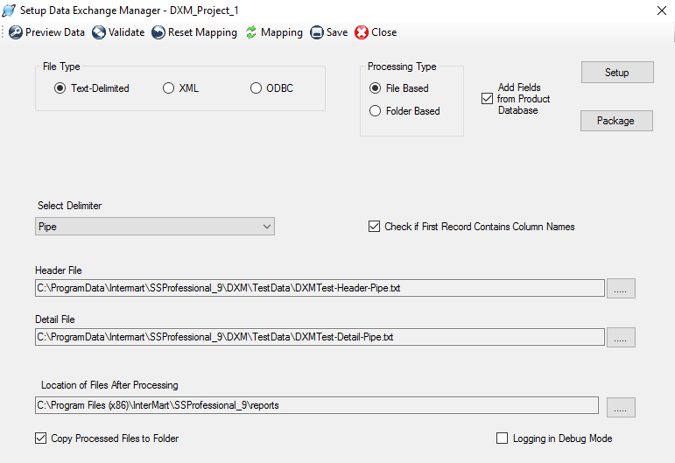The image size is (675, 463).
Task: Expand the Select Delimiter dropdown
Action: [266, 227]
